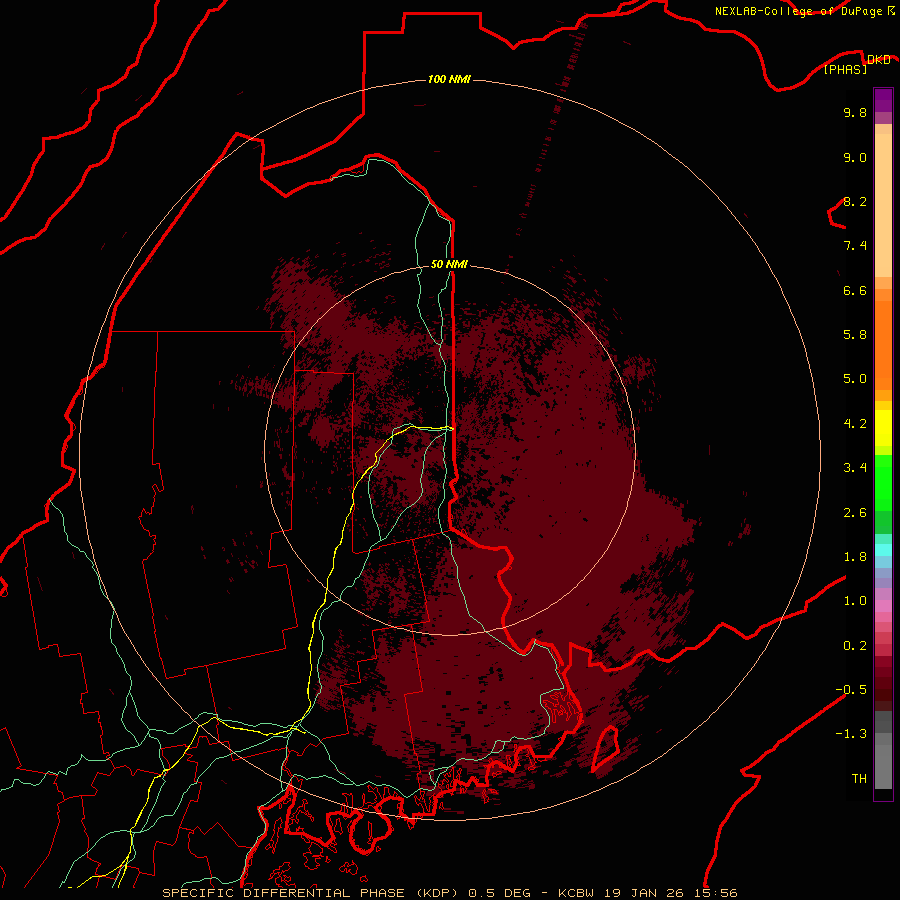Pick the yellow segment of the color bar
Image resolution: width=900 pixels, height=900 pixels.
point(883,428)
